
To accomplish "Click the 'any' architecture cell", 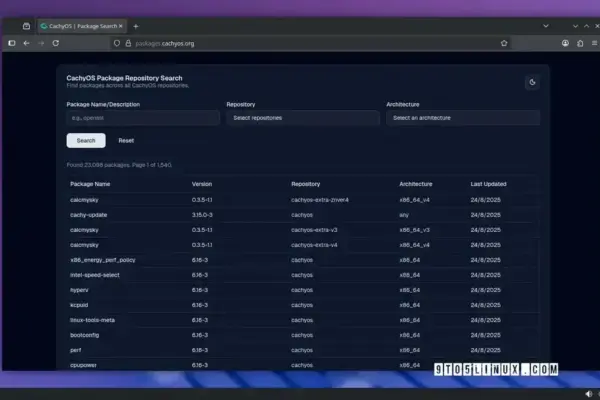I will click(x=404, y=215).
